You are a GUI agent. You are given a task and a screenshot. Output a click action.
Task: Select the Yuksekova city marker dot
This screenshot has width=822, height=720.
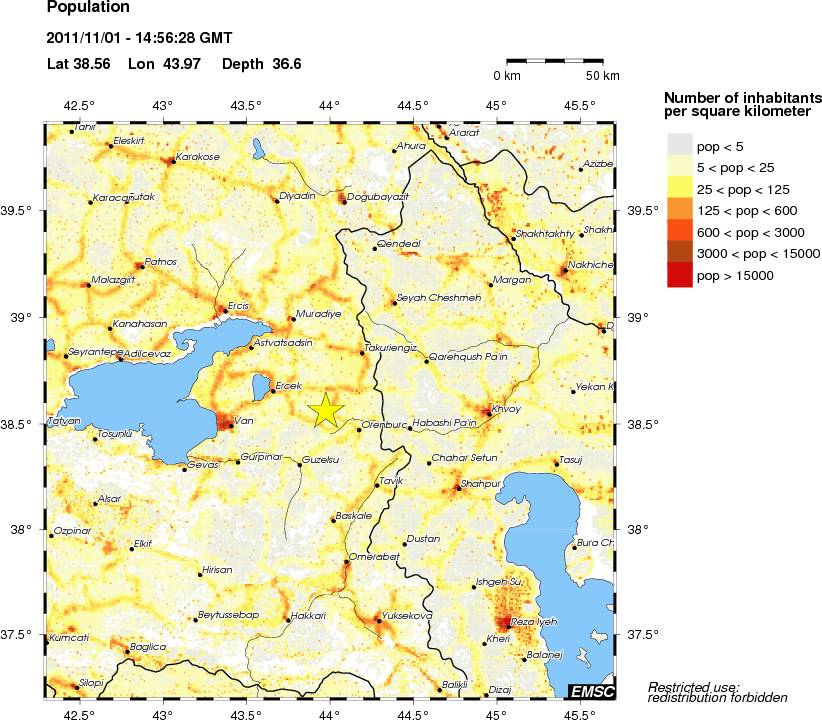[x=378, y=621]
